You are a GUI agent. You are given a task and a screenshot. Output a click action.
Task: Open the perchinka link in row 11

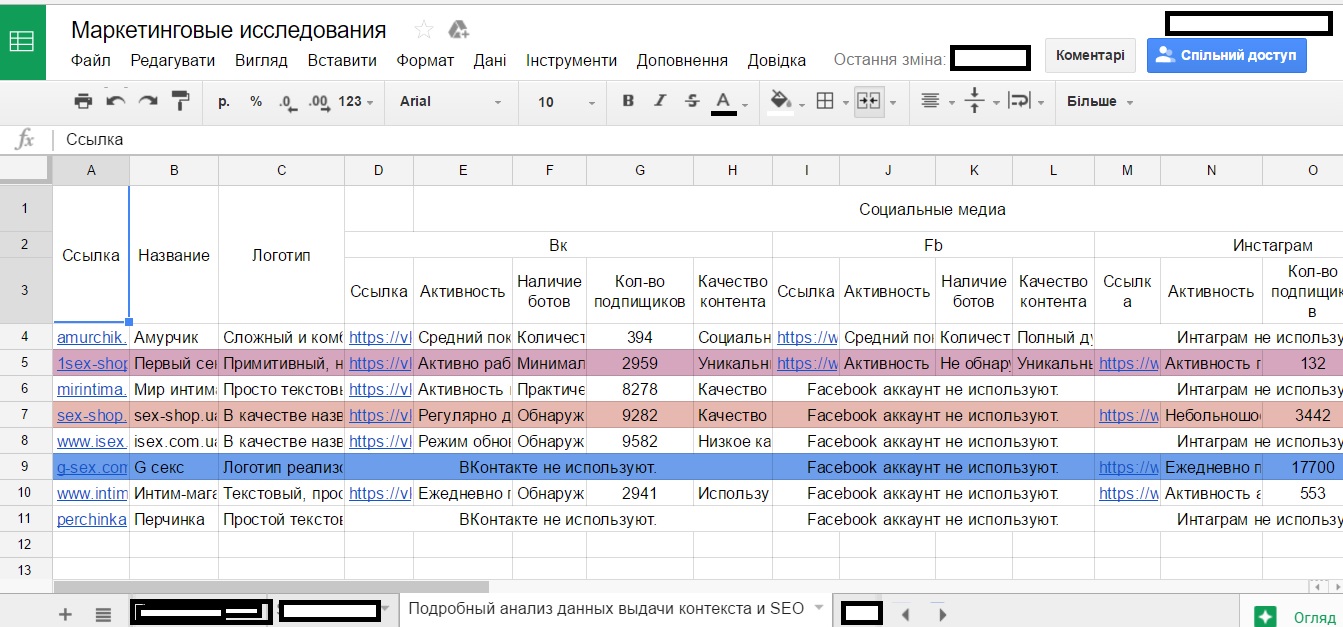(x=91, y=519)
